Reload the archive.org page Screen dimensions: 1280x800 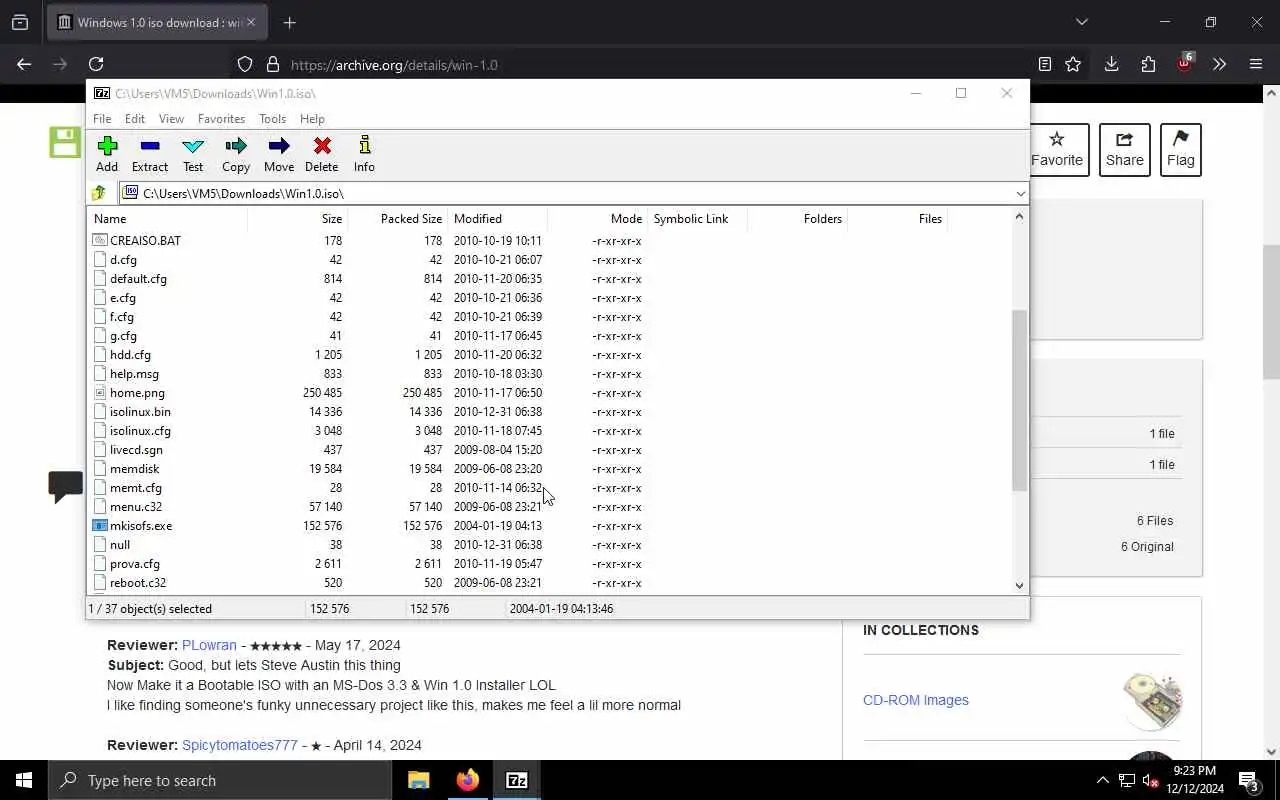(x=96, y=64)
